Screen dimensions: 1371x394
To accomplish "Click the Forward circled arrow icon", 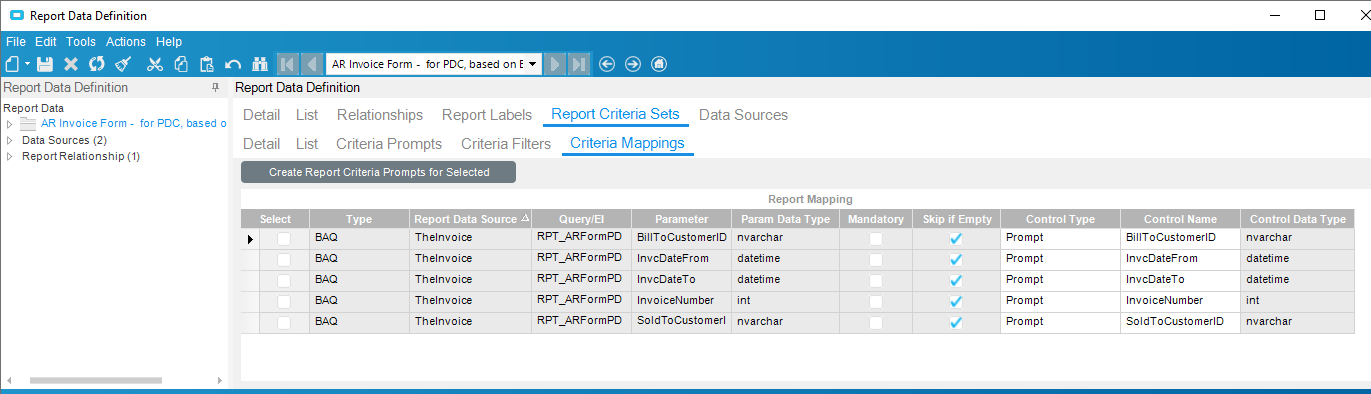I will pyautogui.click(x=632, y=64).
